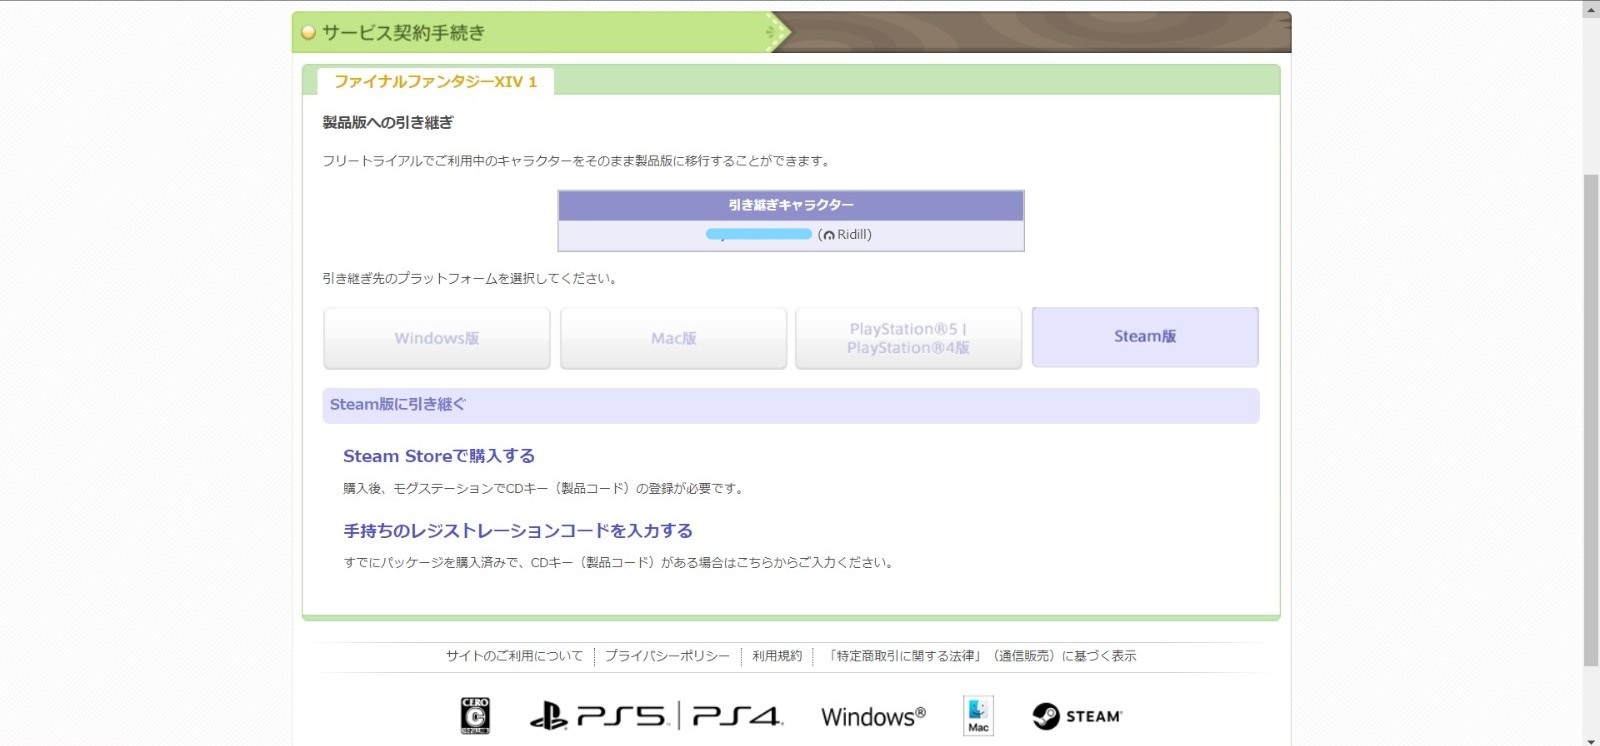Screen dimensions: 1600x746
Task: Open 特定商取引に関する法律 footer link
Action: pos(981,656)
